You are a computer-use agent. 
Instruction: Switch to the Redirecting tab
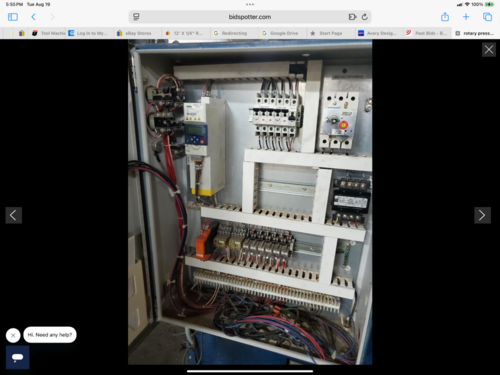click(x=234, y=33)
